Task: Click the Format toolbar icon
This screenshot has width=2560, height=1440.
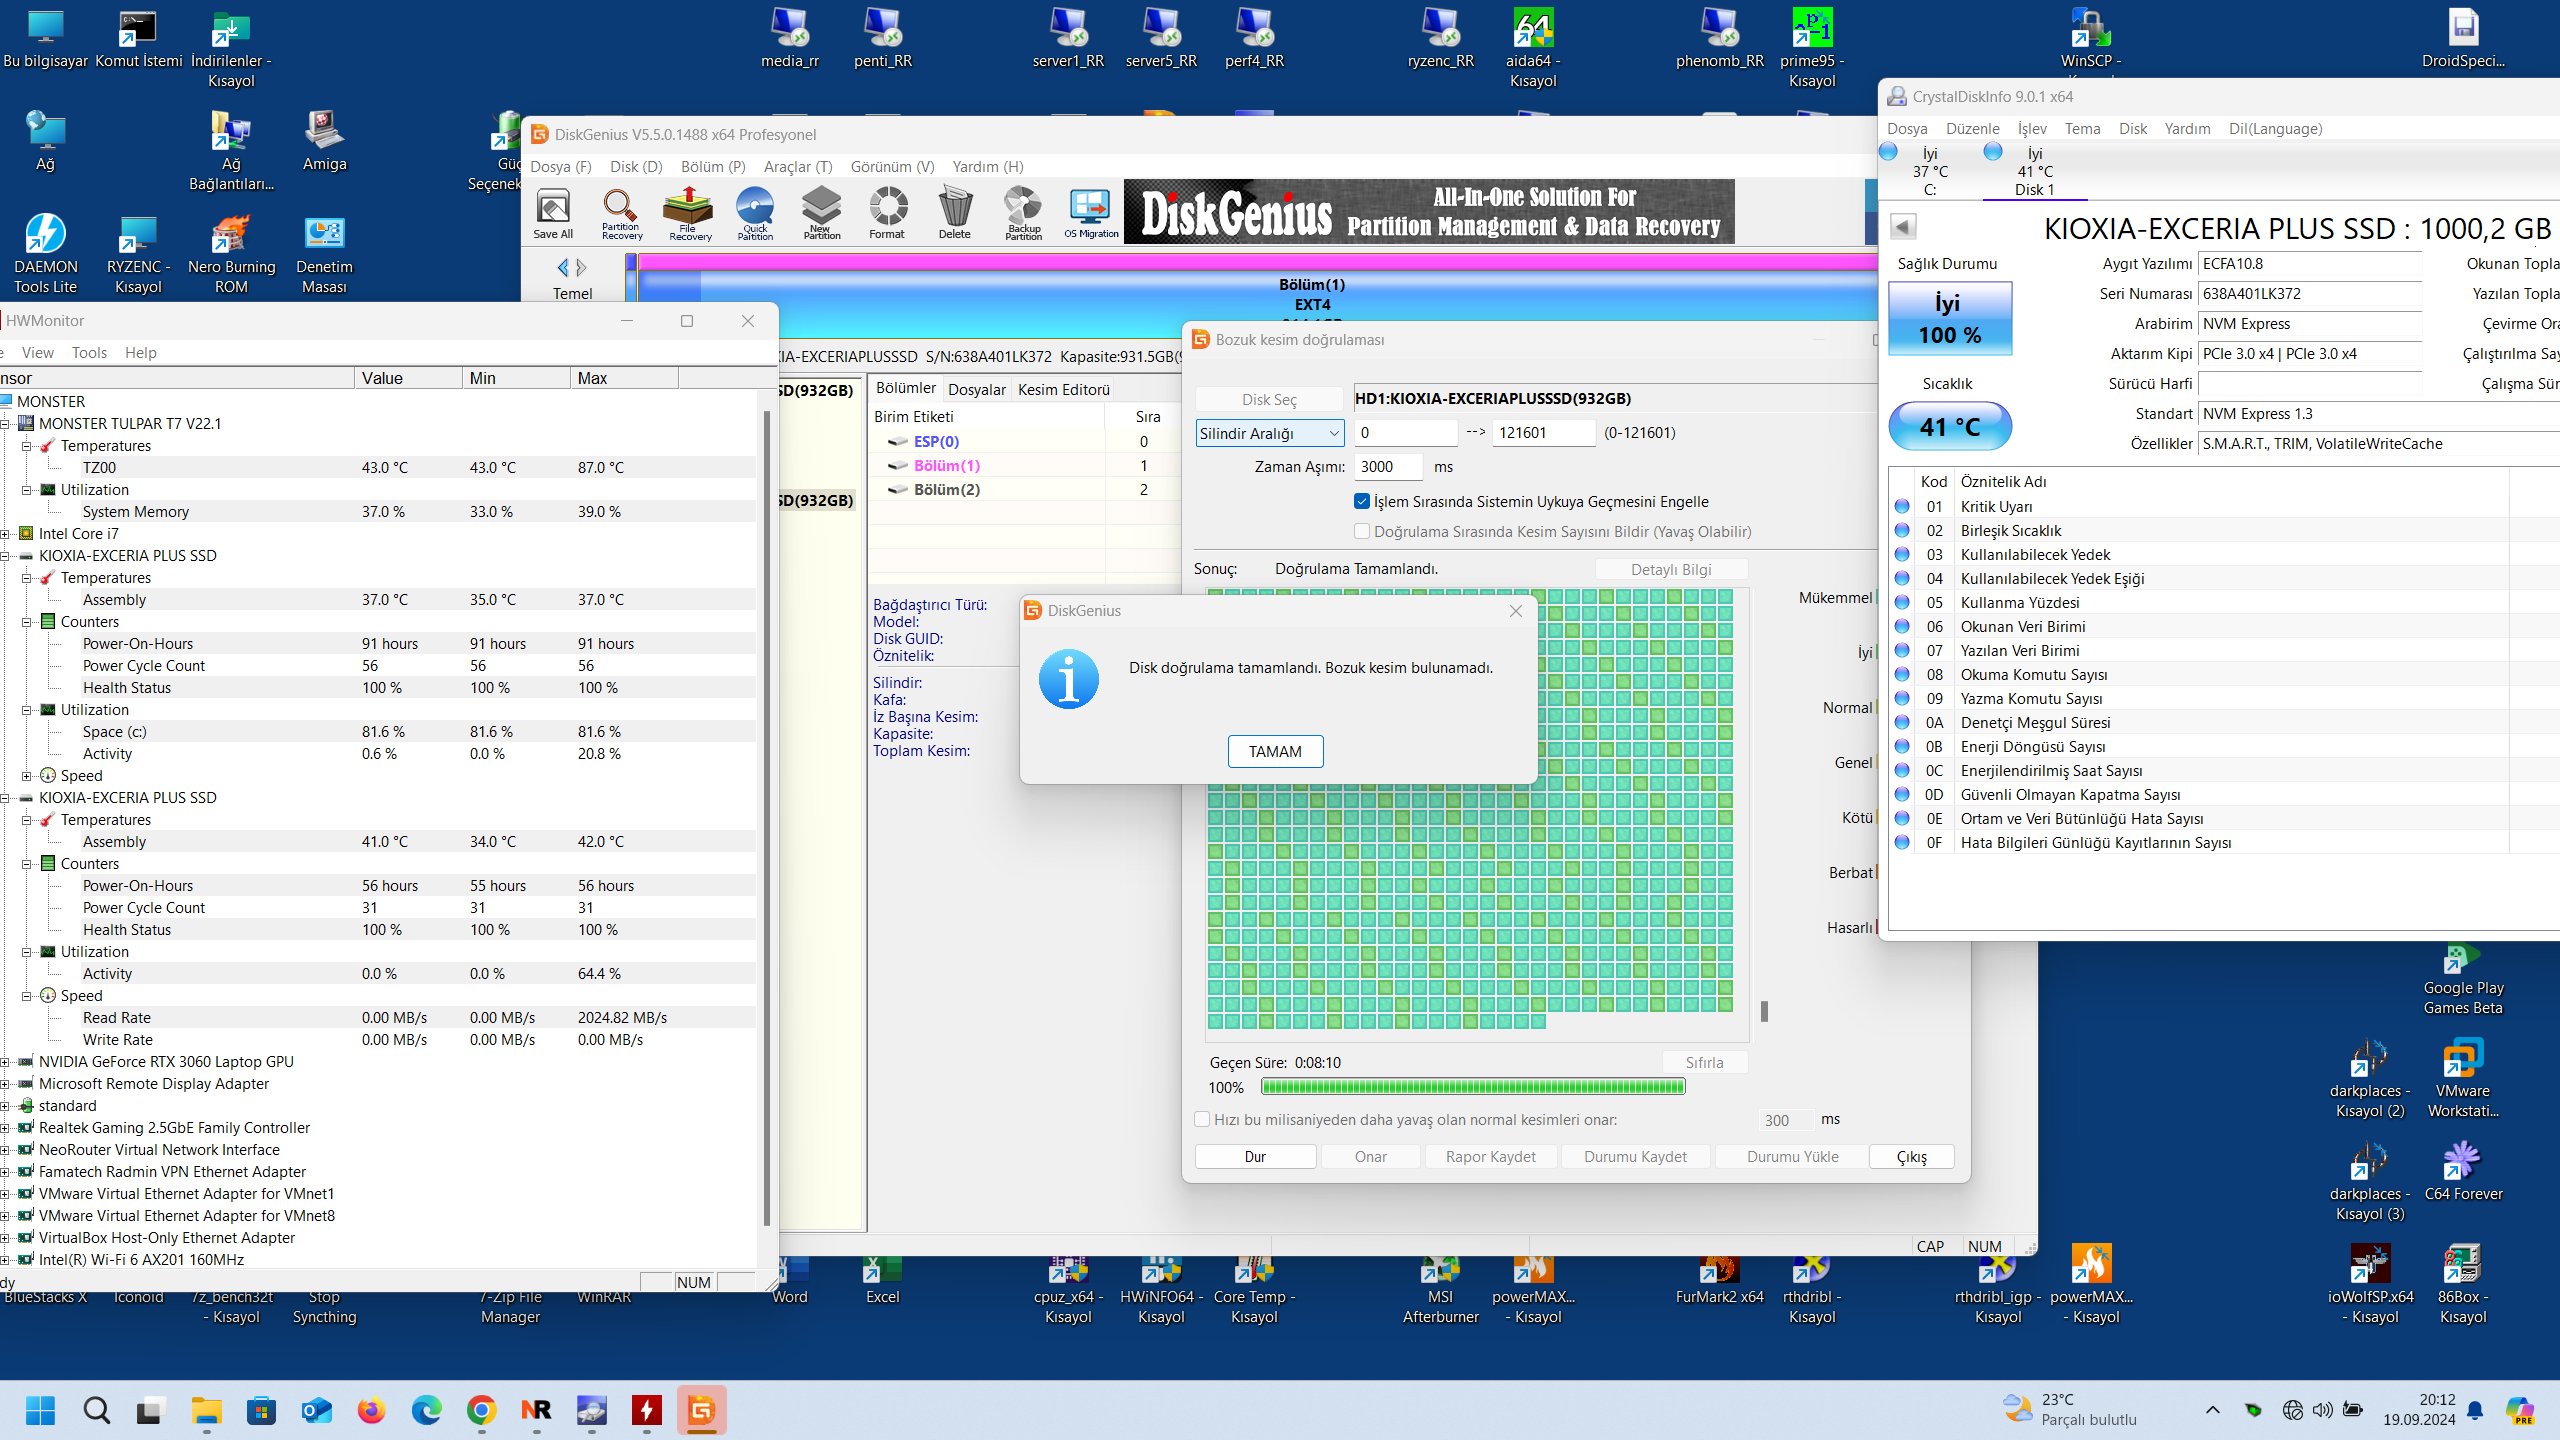Action: (887, 213)
